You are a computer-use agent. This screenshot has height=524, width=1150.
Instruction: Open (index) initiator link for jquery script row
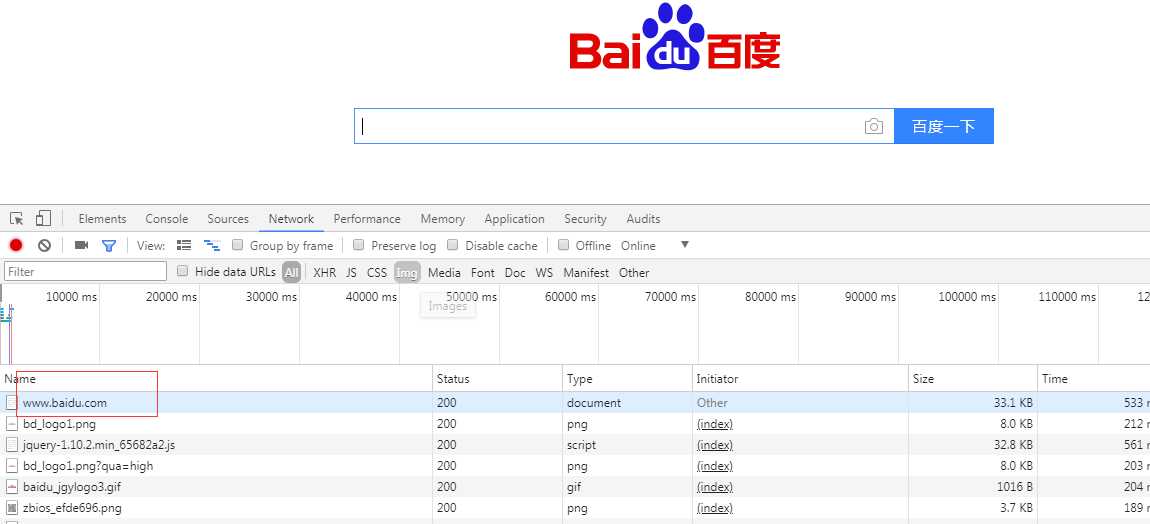(714, 445)
